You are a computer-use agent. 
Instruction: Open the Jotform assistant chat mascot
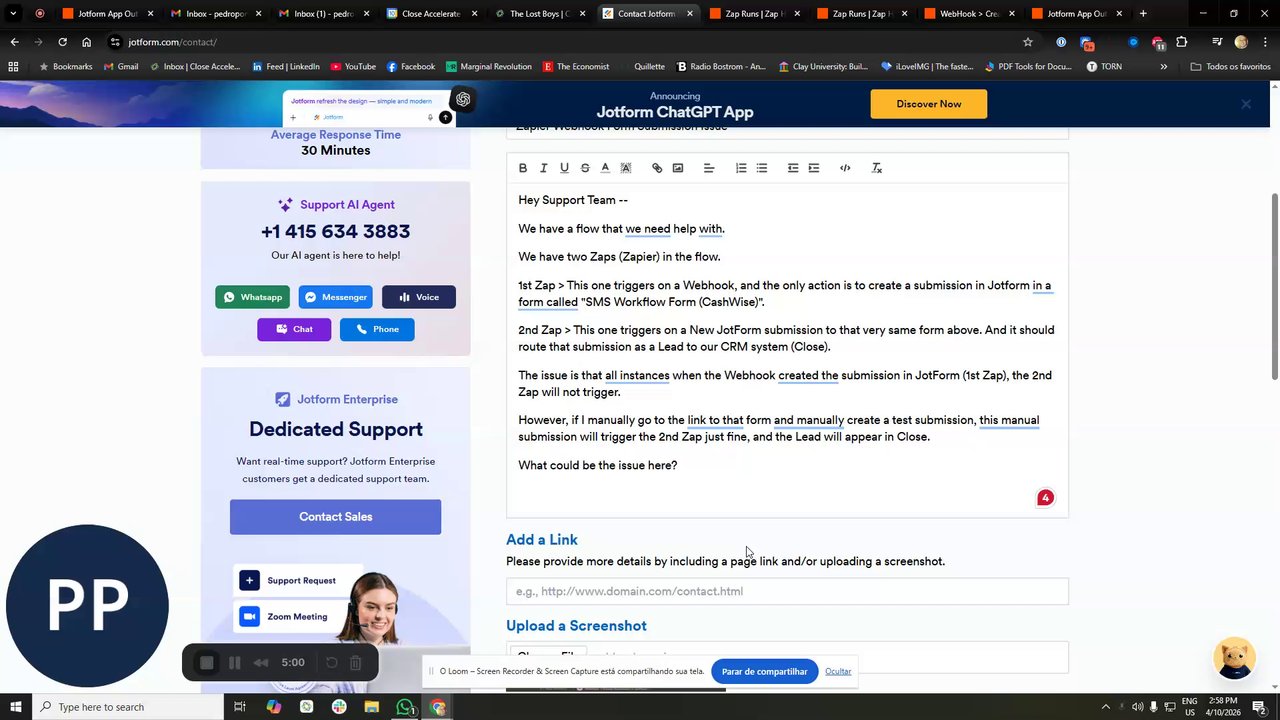(x=1234, y=658)
